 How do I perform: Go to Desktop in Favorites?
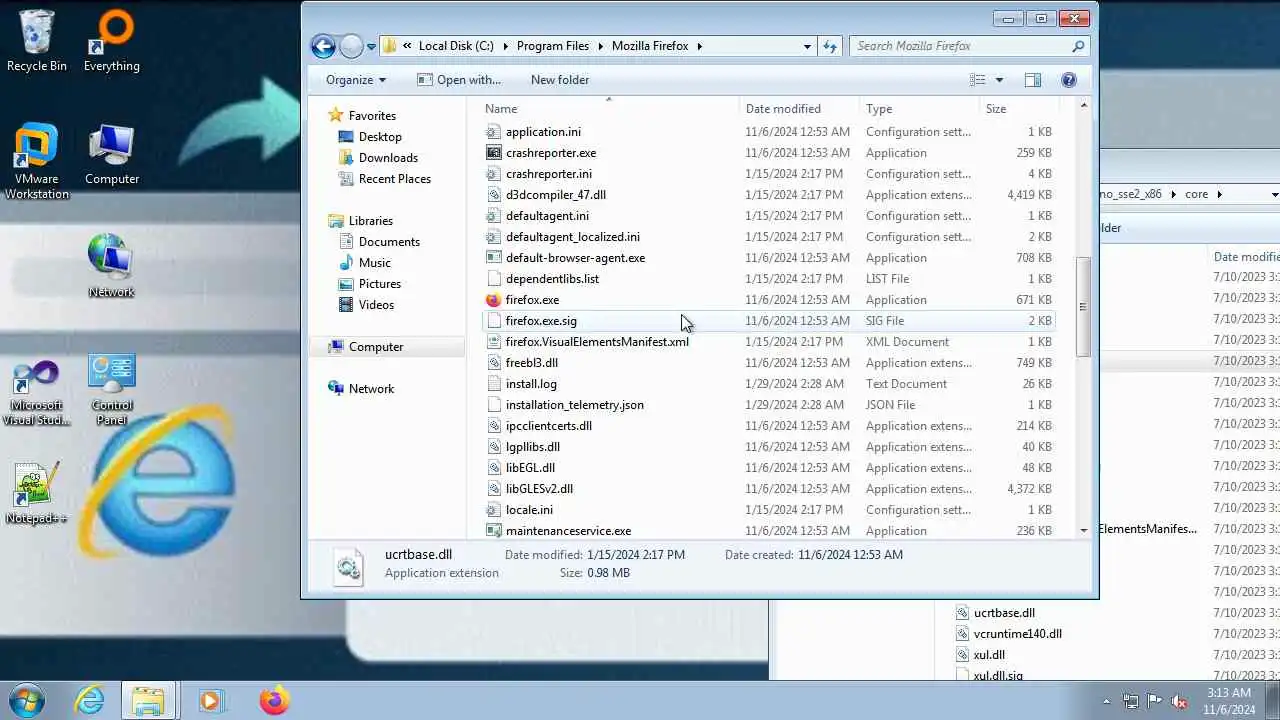[380, 137]
